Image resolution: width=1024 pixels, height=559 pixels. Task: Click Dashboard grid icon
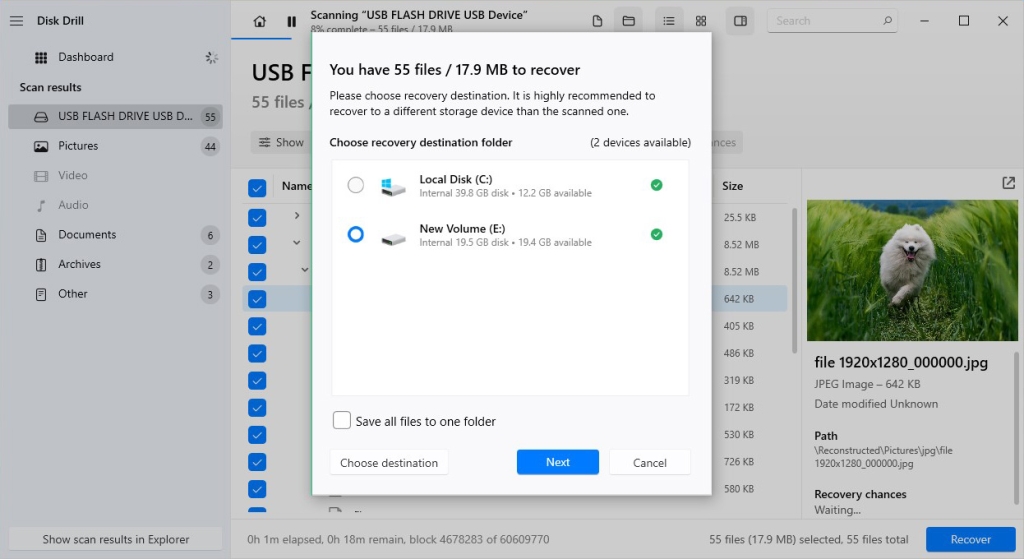(x=40, y=57)
